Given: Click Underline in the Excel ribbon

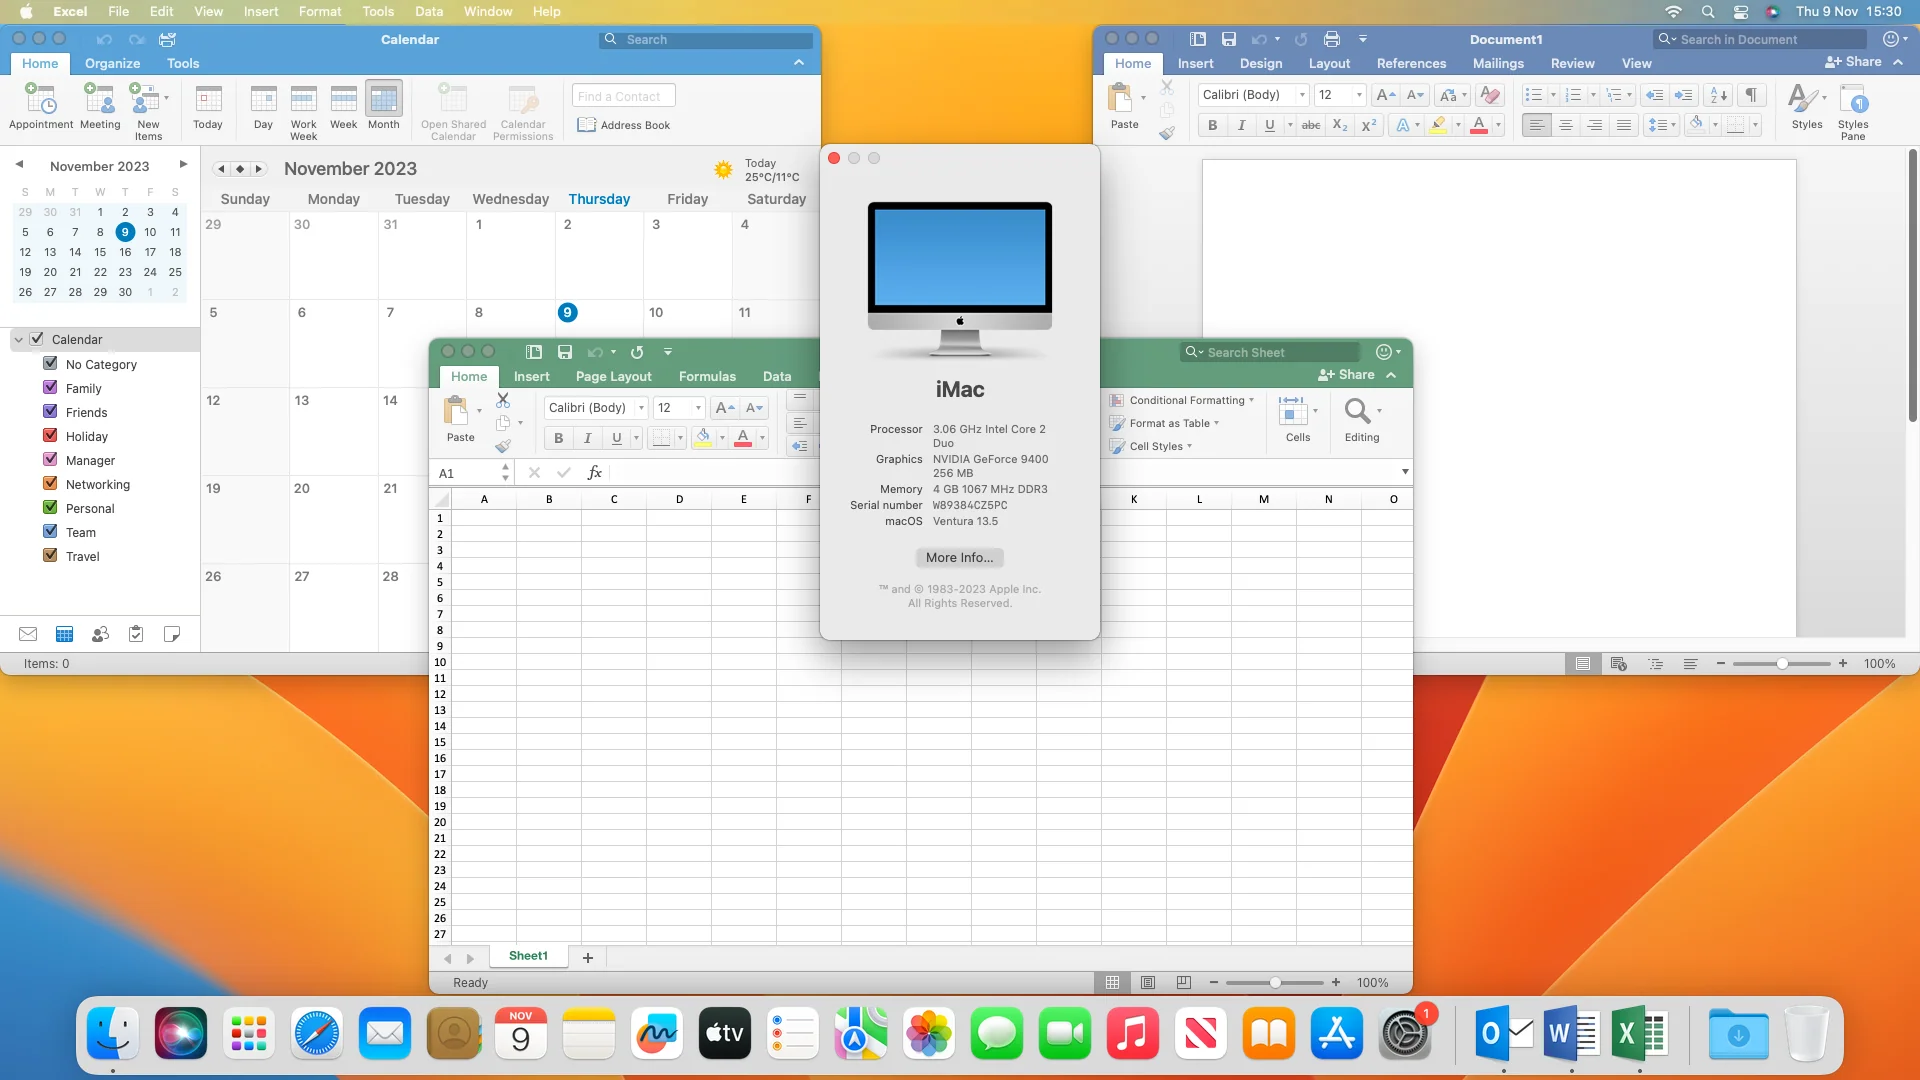Looking at the screenshot, I should coord(616,438).
